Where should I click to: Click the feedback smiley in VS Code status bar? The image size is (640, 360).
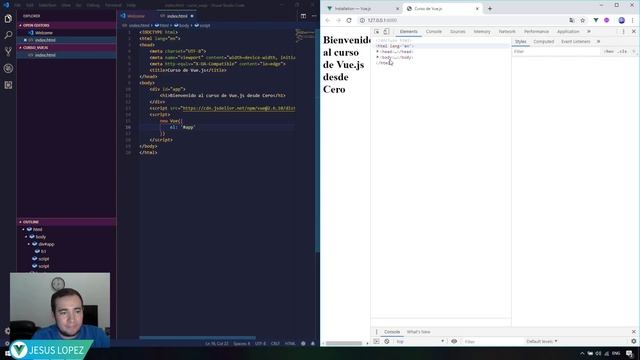point(303,344)
